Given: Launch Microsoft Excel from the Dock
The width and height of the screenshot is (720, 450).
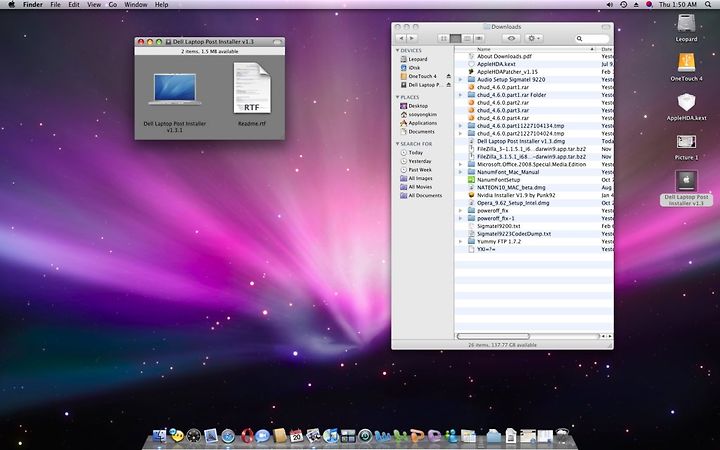Looking at the screenshot, I should point(400,436).
